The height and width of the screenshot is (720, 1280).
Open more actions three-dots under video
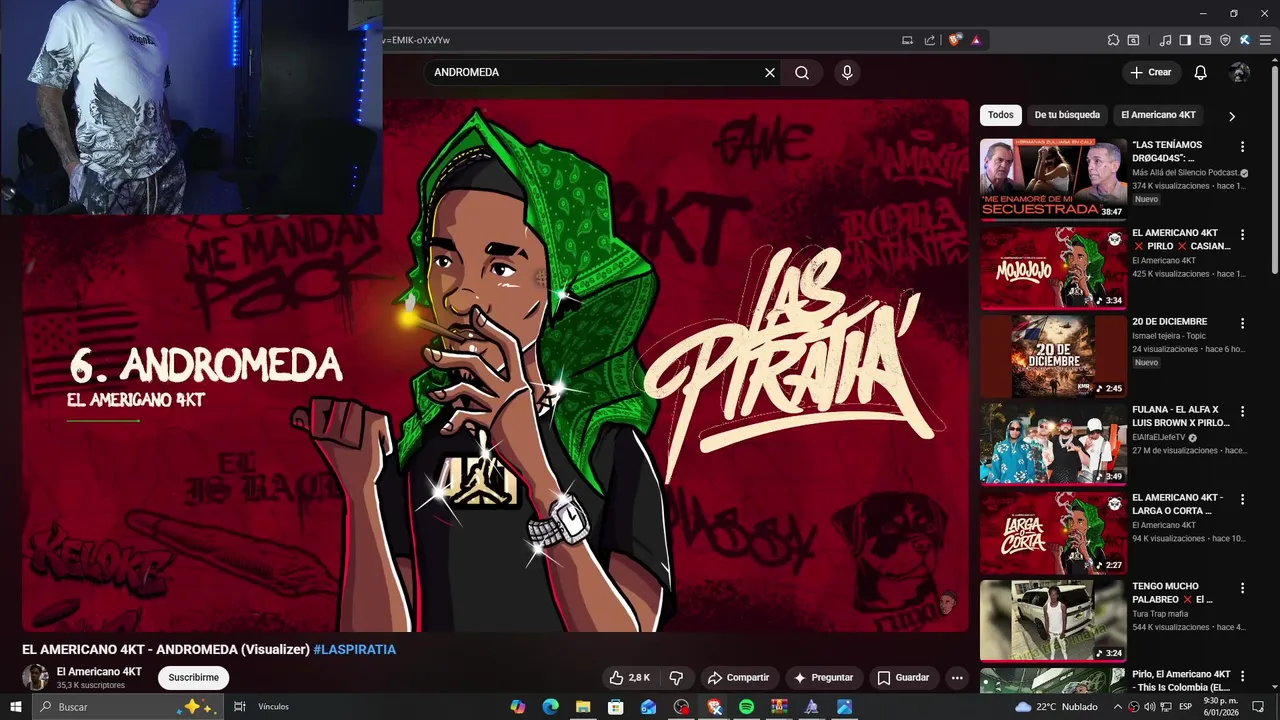click(x=957, y=678)
